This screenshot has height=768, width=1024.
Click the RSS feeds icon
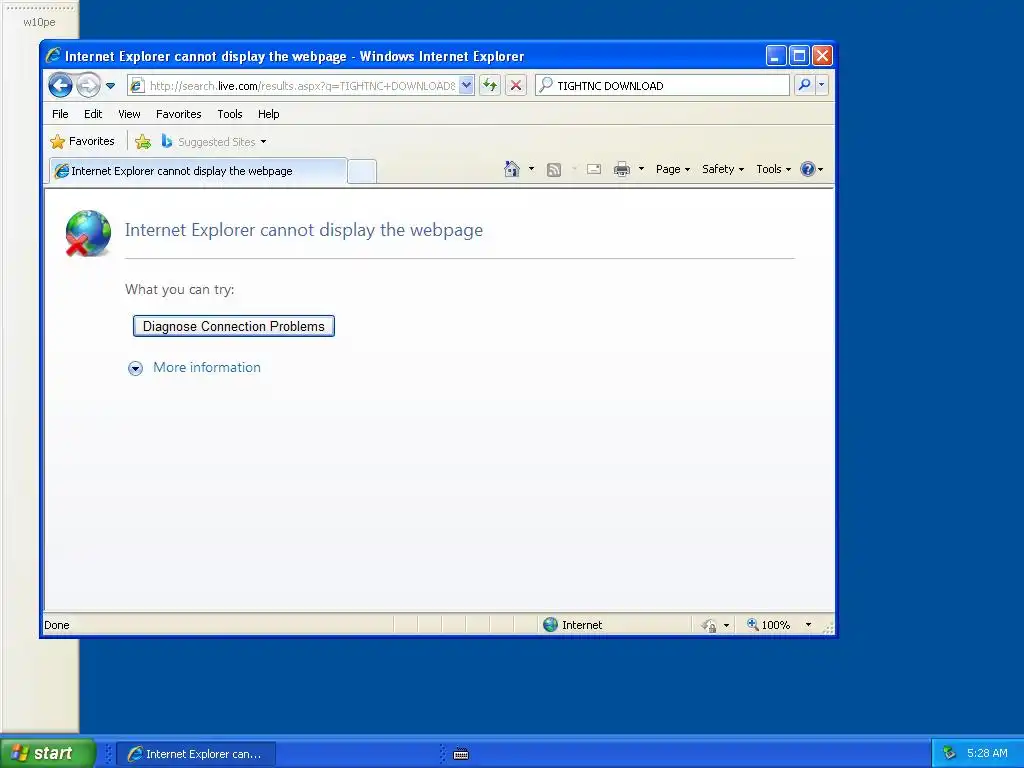click(554, 170)
